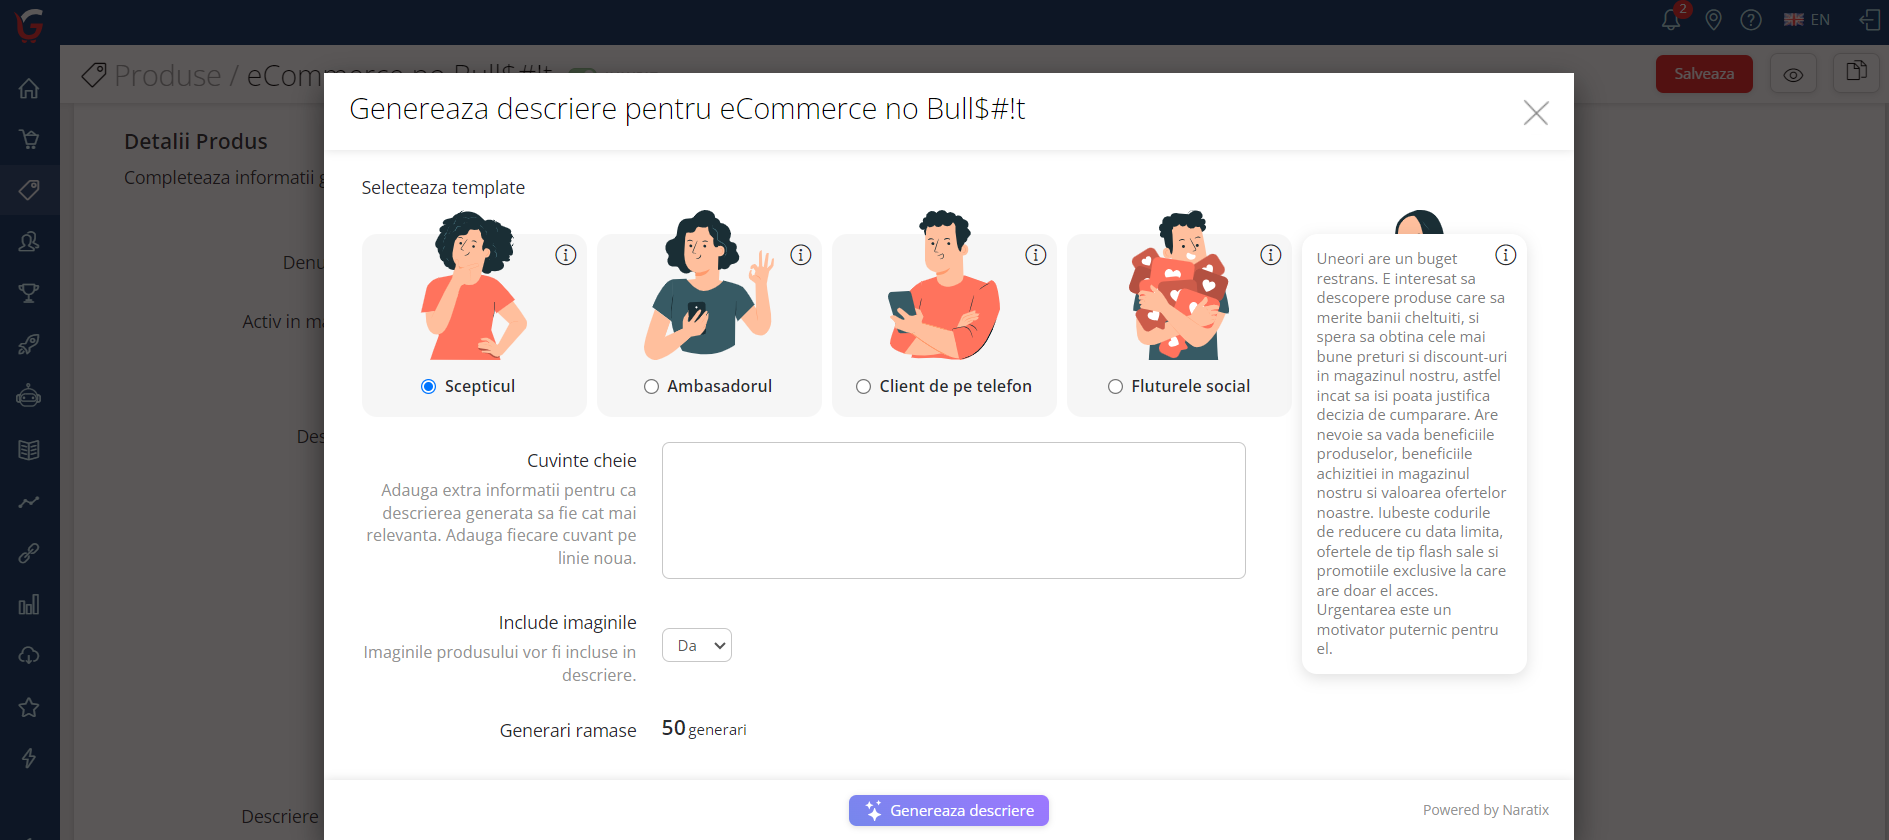The image size is (1889, 840).
Task: Click the Client de pe telefon illustration
Action: coord(944,285)
